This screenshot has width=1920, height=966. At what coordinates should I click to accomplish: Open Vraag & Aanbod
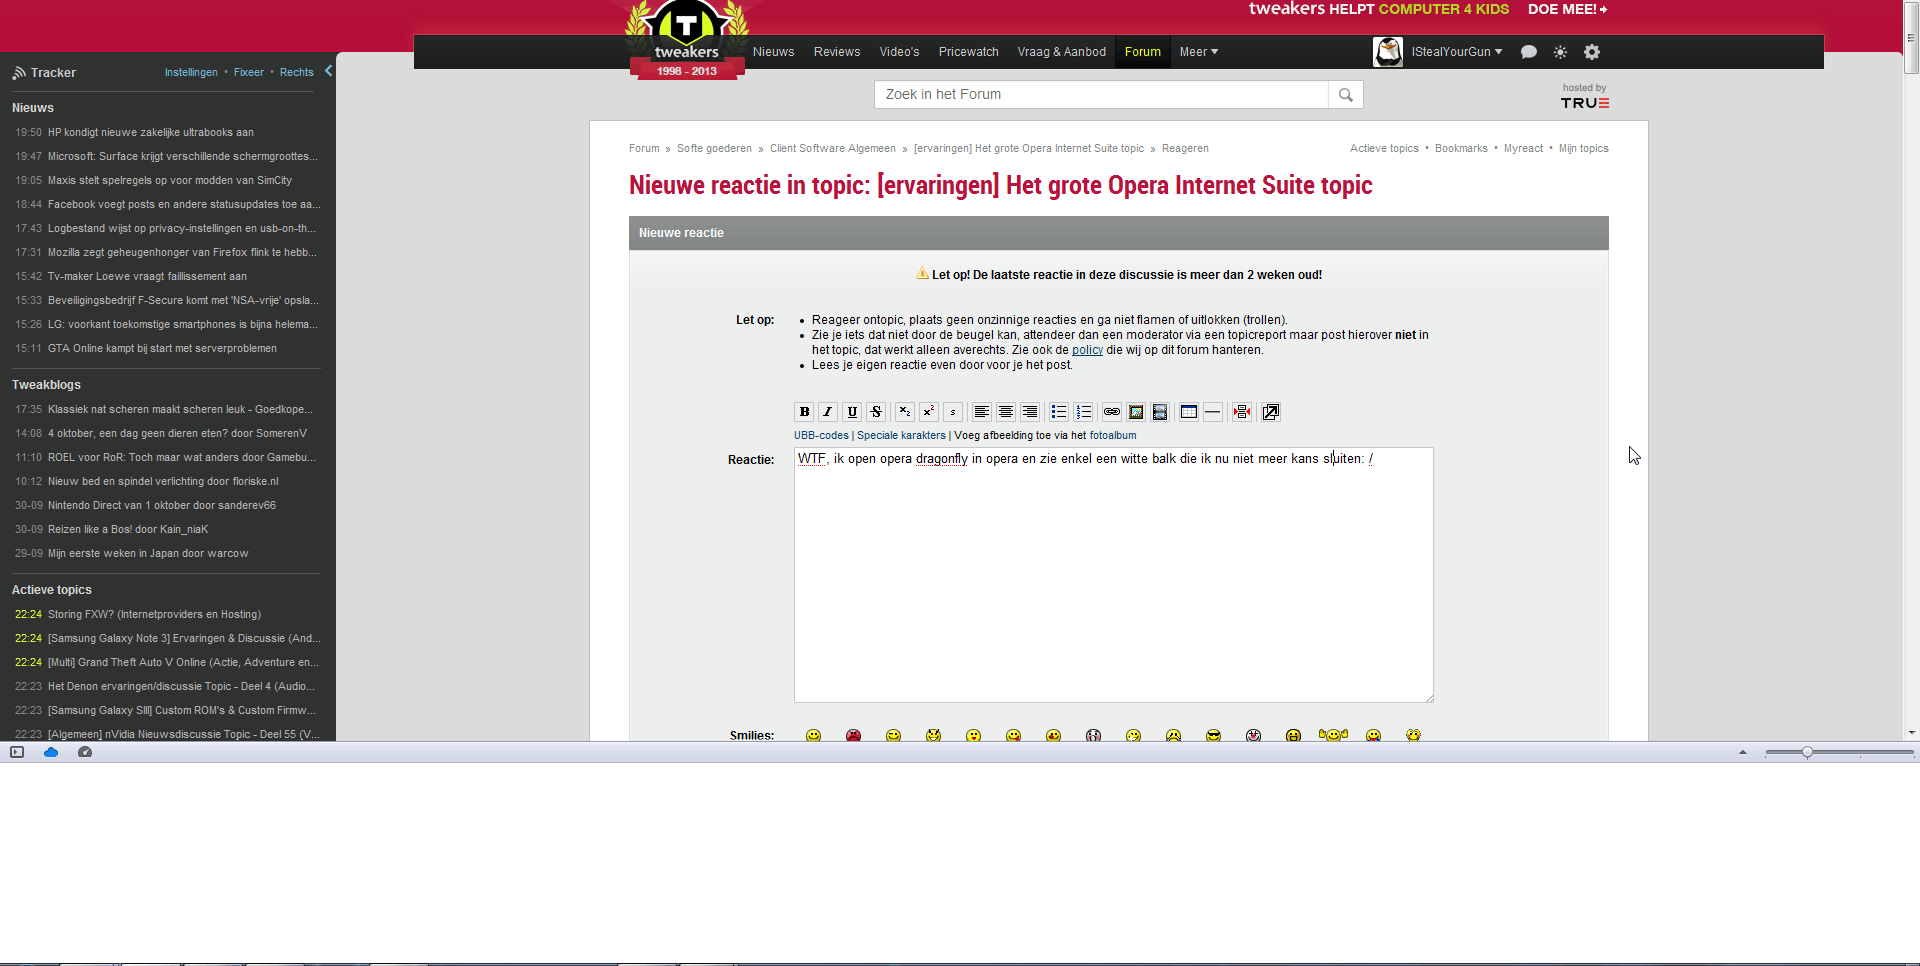pyautogui.click(x=1061, y=52)
